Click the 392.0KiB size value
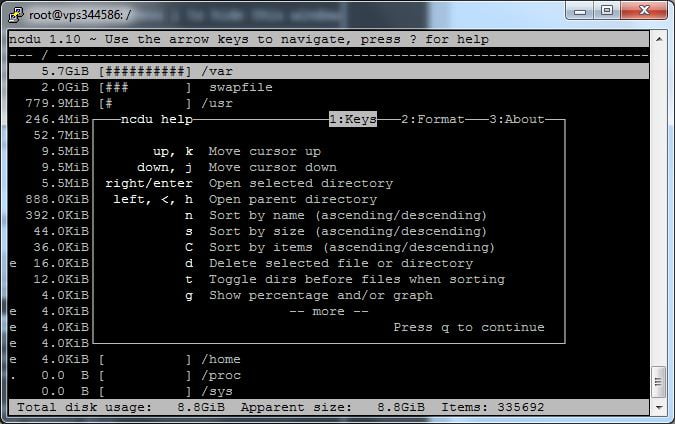The height and width of the screenshot is (424, 675). pyautogui.click(x=57, y=215)
